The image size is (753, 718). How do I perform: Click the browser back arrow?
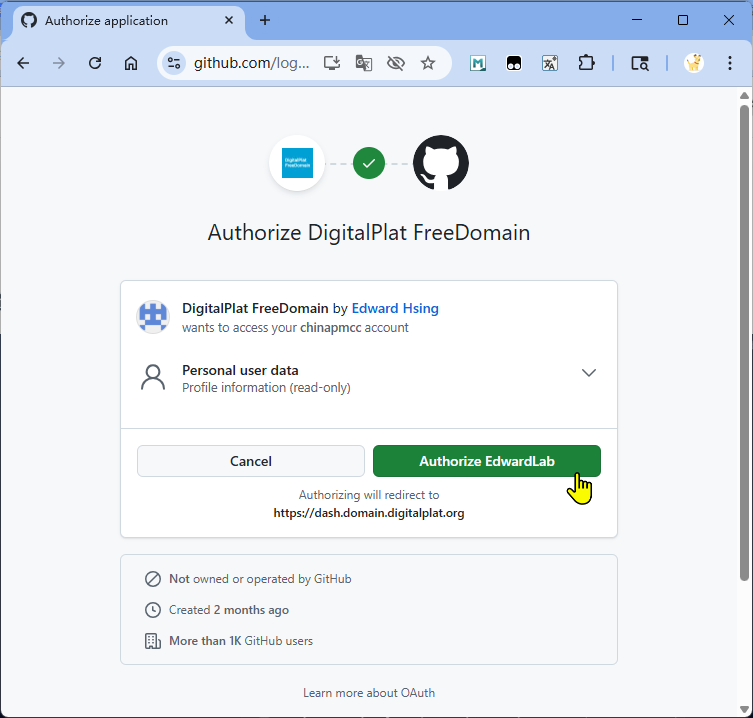coord(23,63)
